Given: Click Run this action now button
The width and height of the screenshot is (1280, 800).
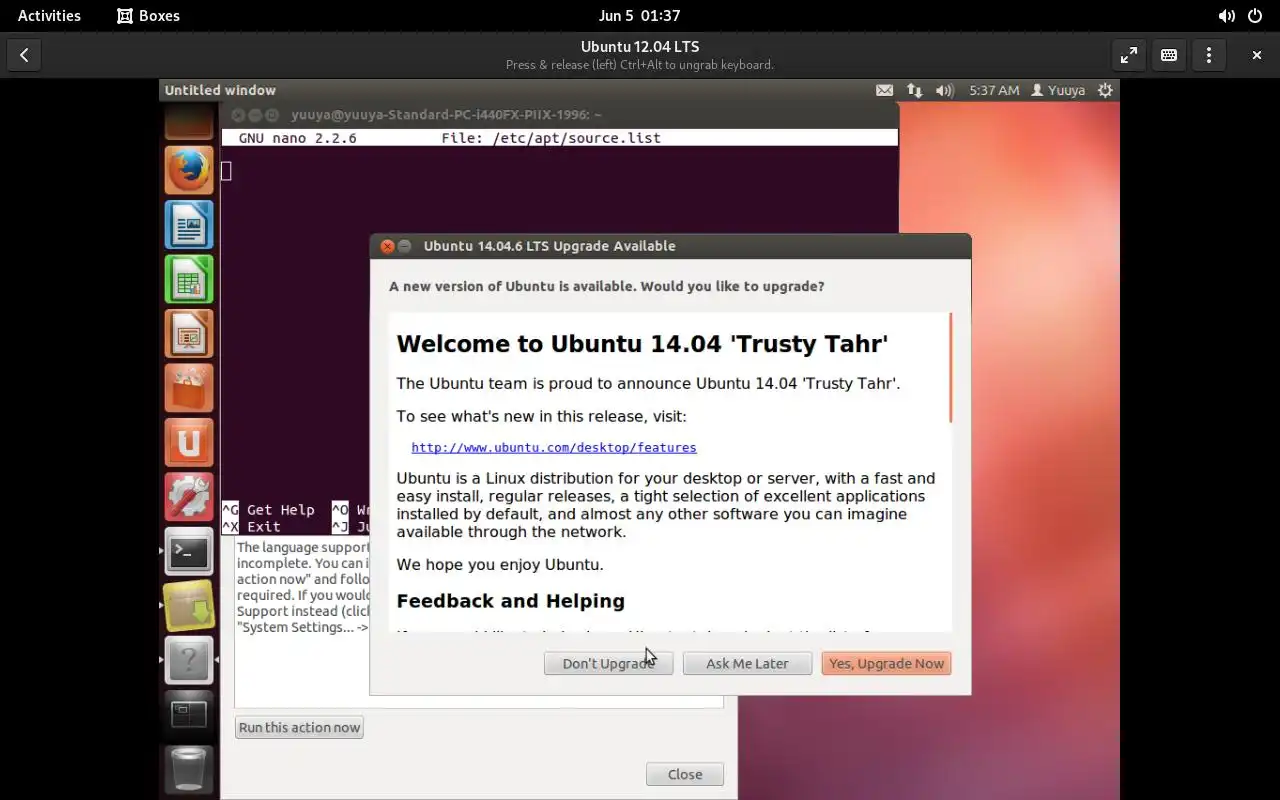Looking at the screenshot, I should coord(299,727).
